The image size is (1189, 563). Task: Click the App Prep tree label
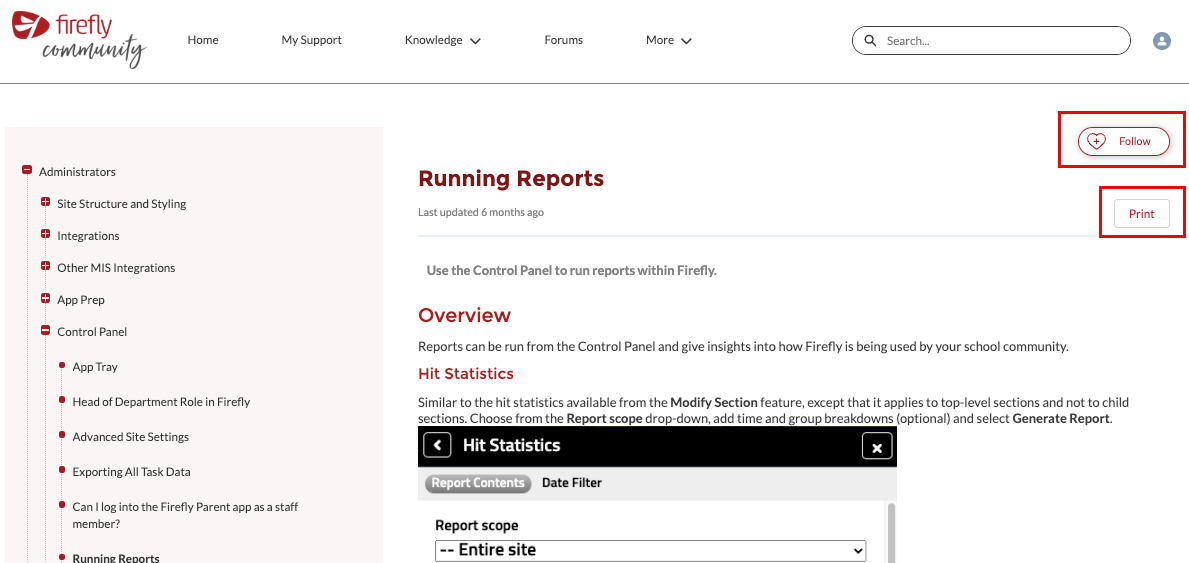point(81,300)
